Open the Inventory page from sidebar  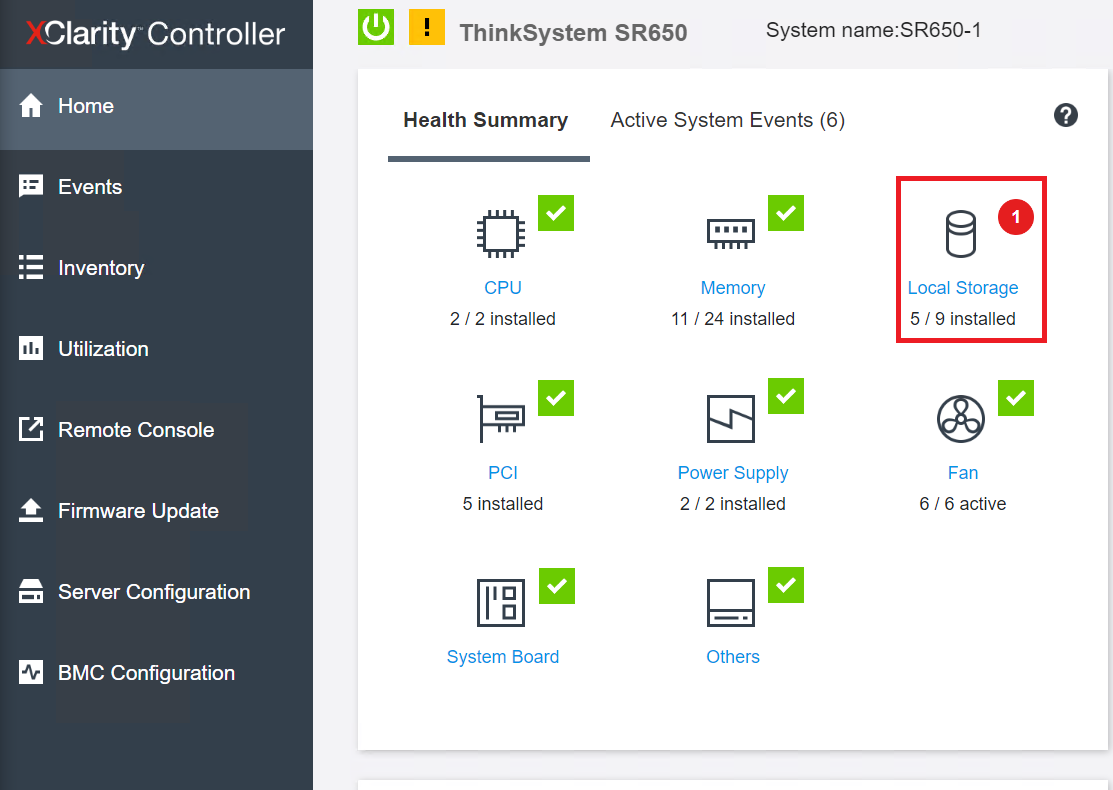[x=101, y=267]
